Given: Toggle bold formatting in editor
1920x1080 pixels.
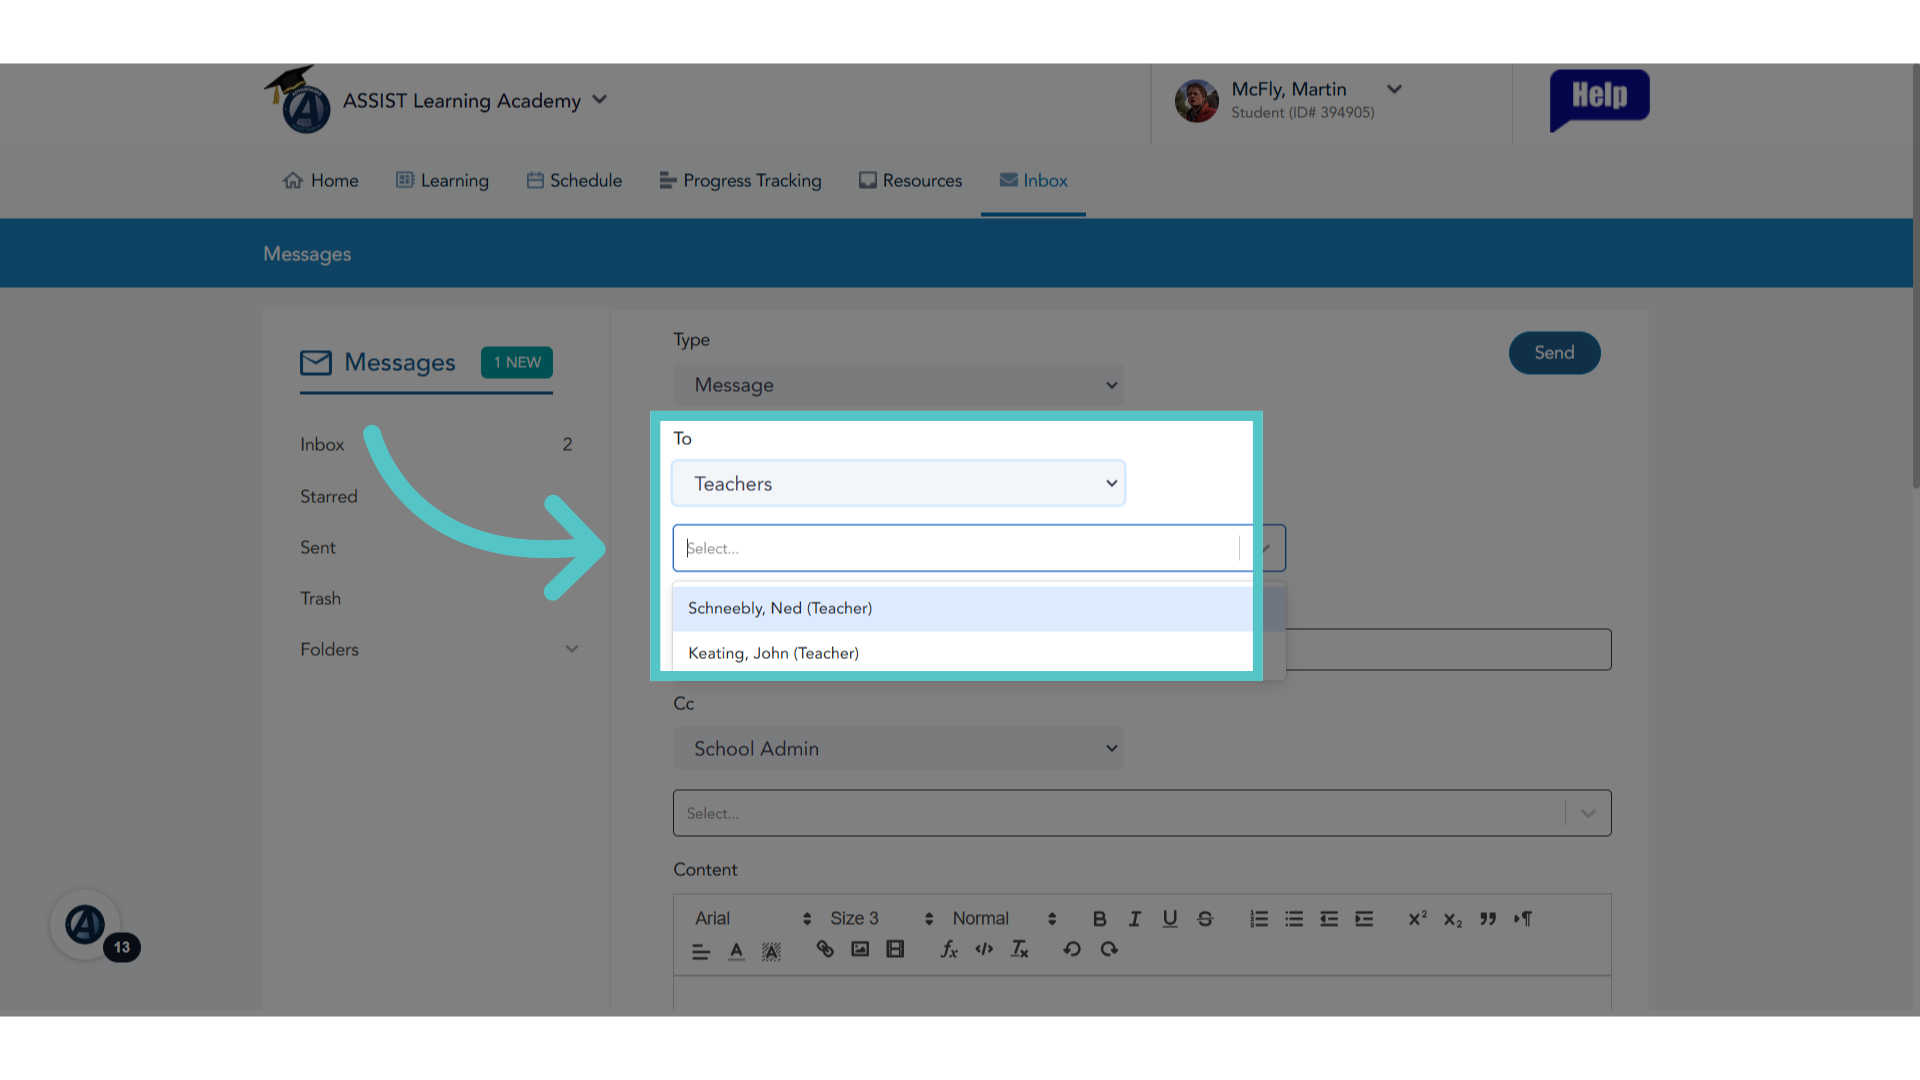Looking at the screenshot, I should (1099, 918).
